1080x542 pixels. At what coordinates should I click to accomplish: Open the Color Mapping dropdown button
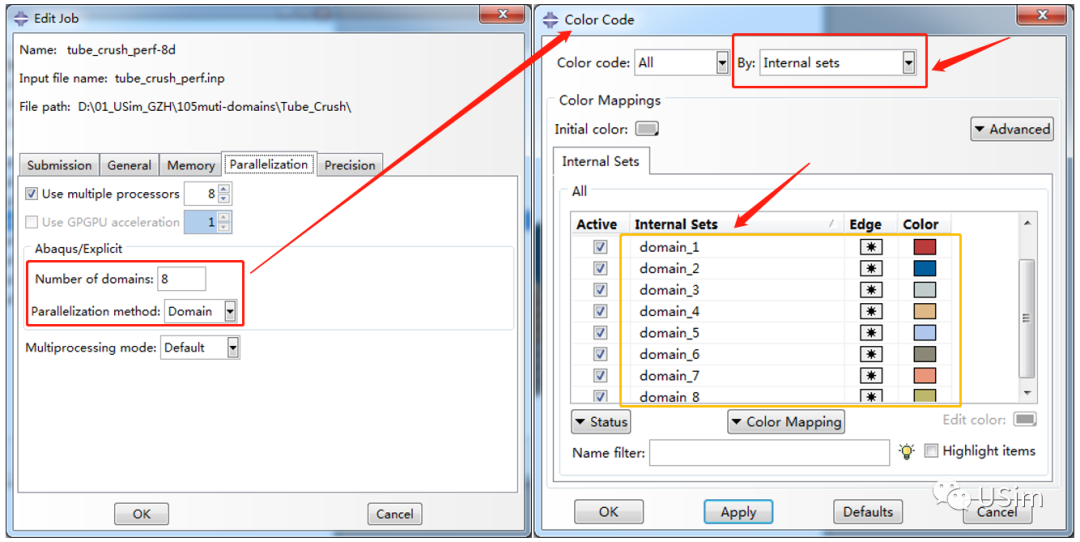tap(786, 421)
